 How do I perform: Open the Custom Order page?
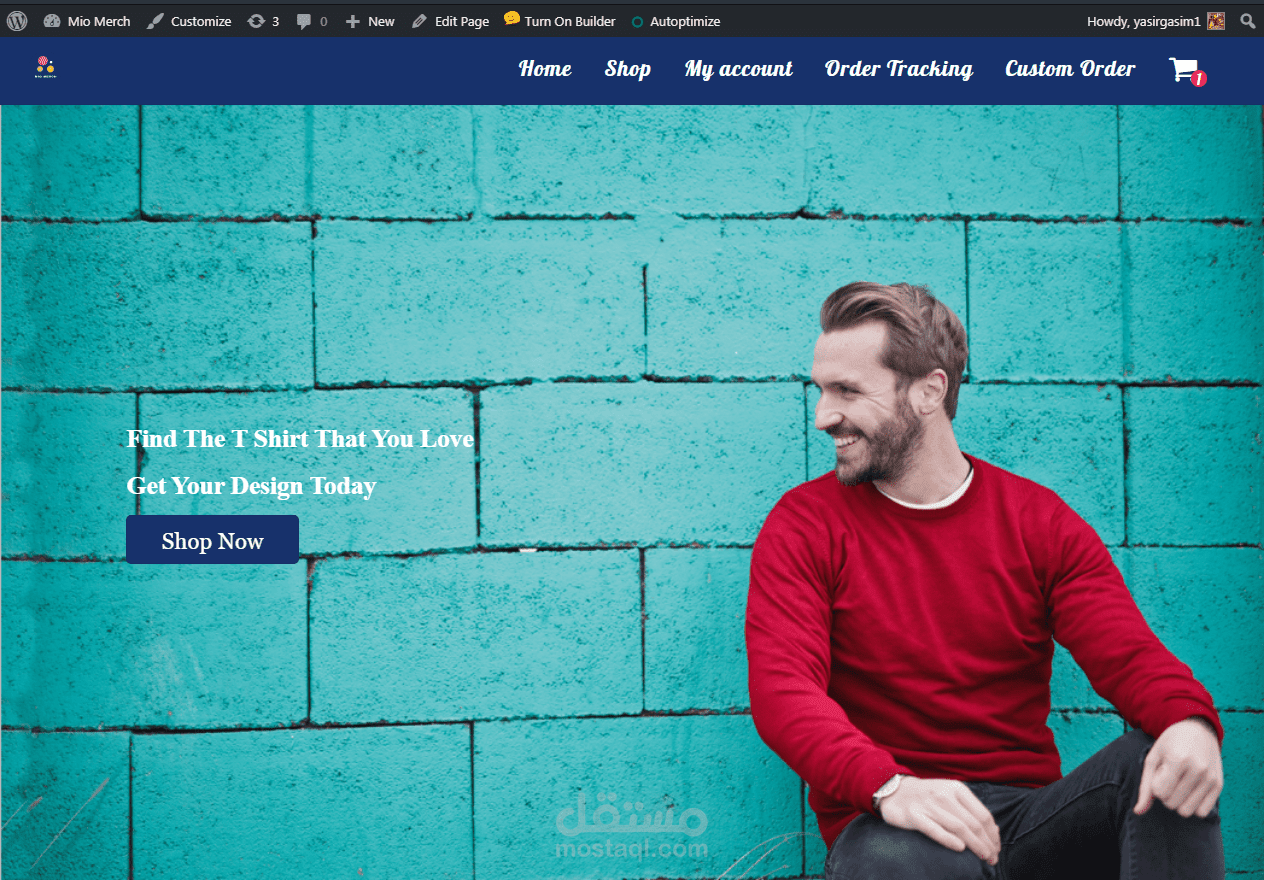coord(1070,69)
